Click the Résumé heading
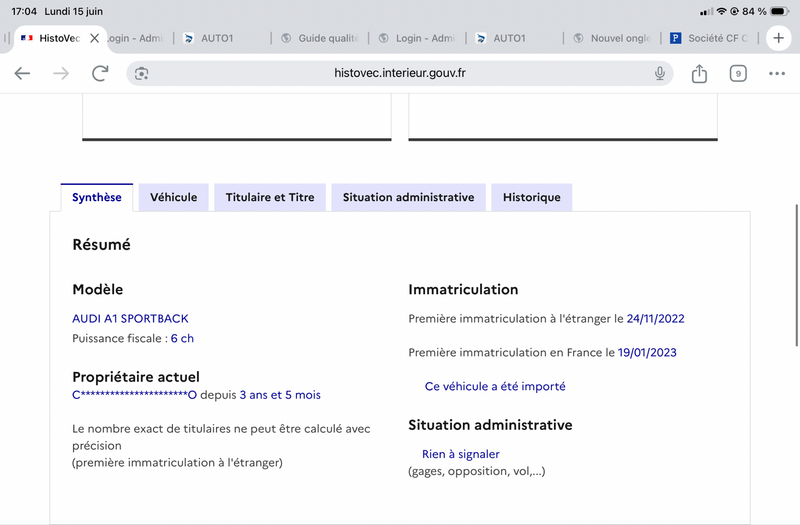 click(102, 245)
